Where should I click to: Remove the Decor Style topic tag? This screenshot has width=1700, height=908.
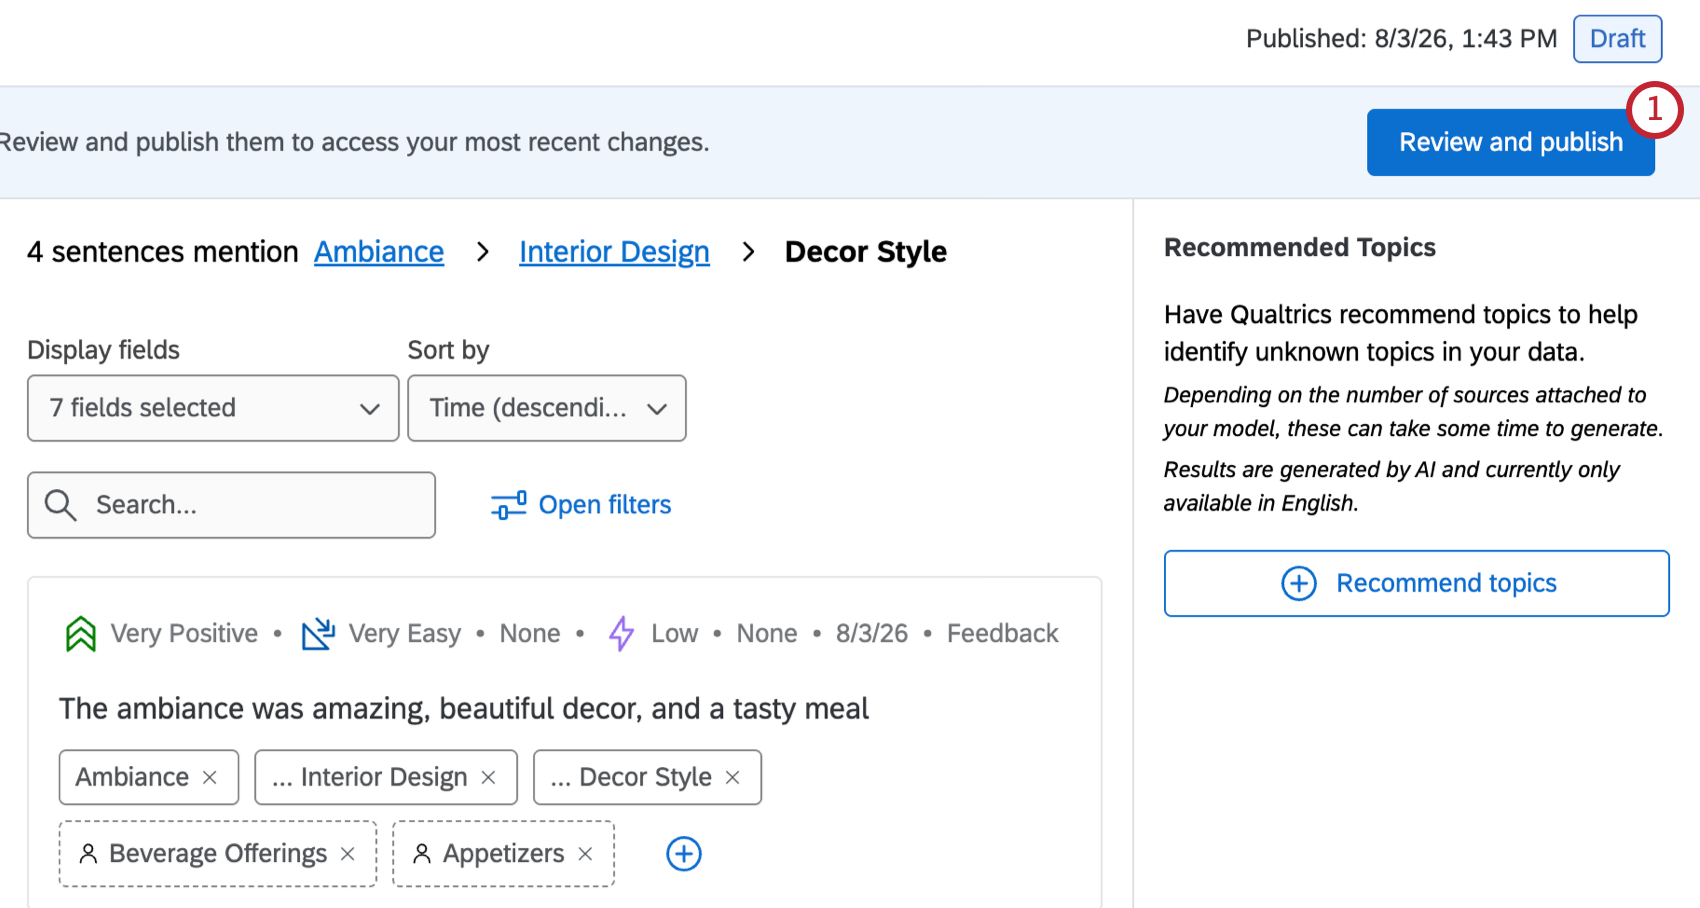click(733, 777)
